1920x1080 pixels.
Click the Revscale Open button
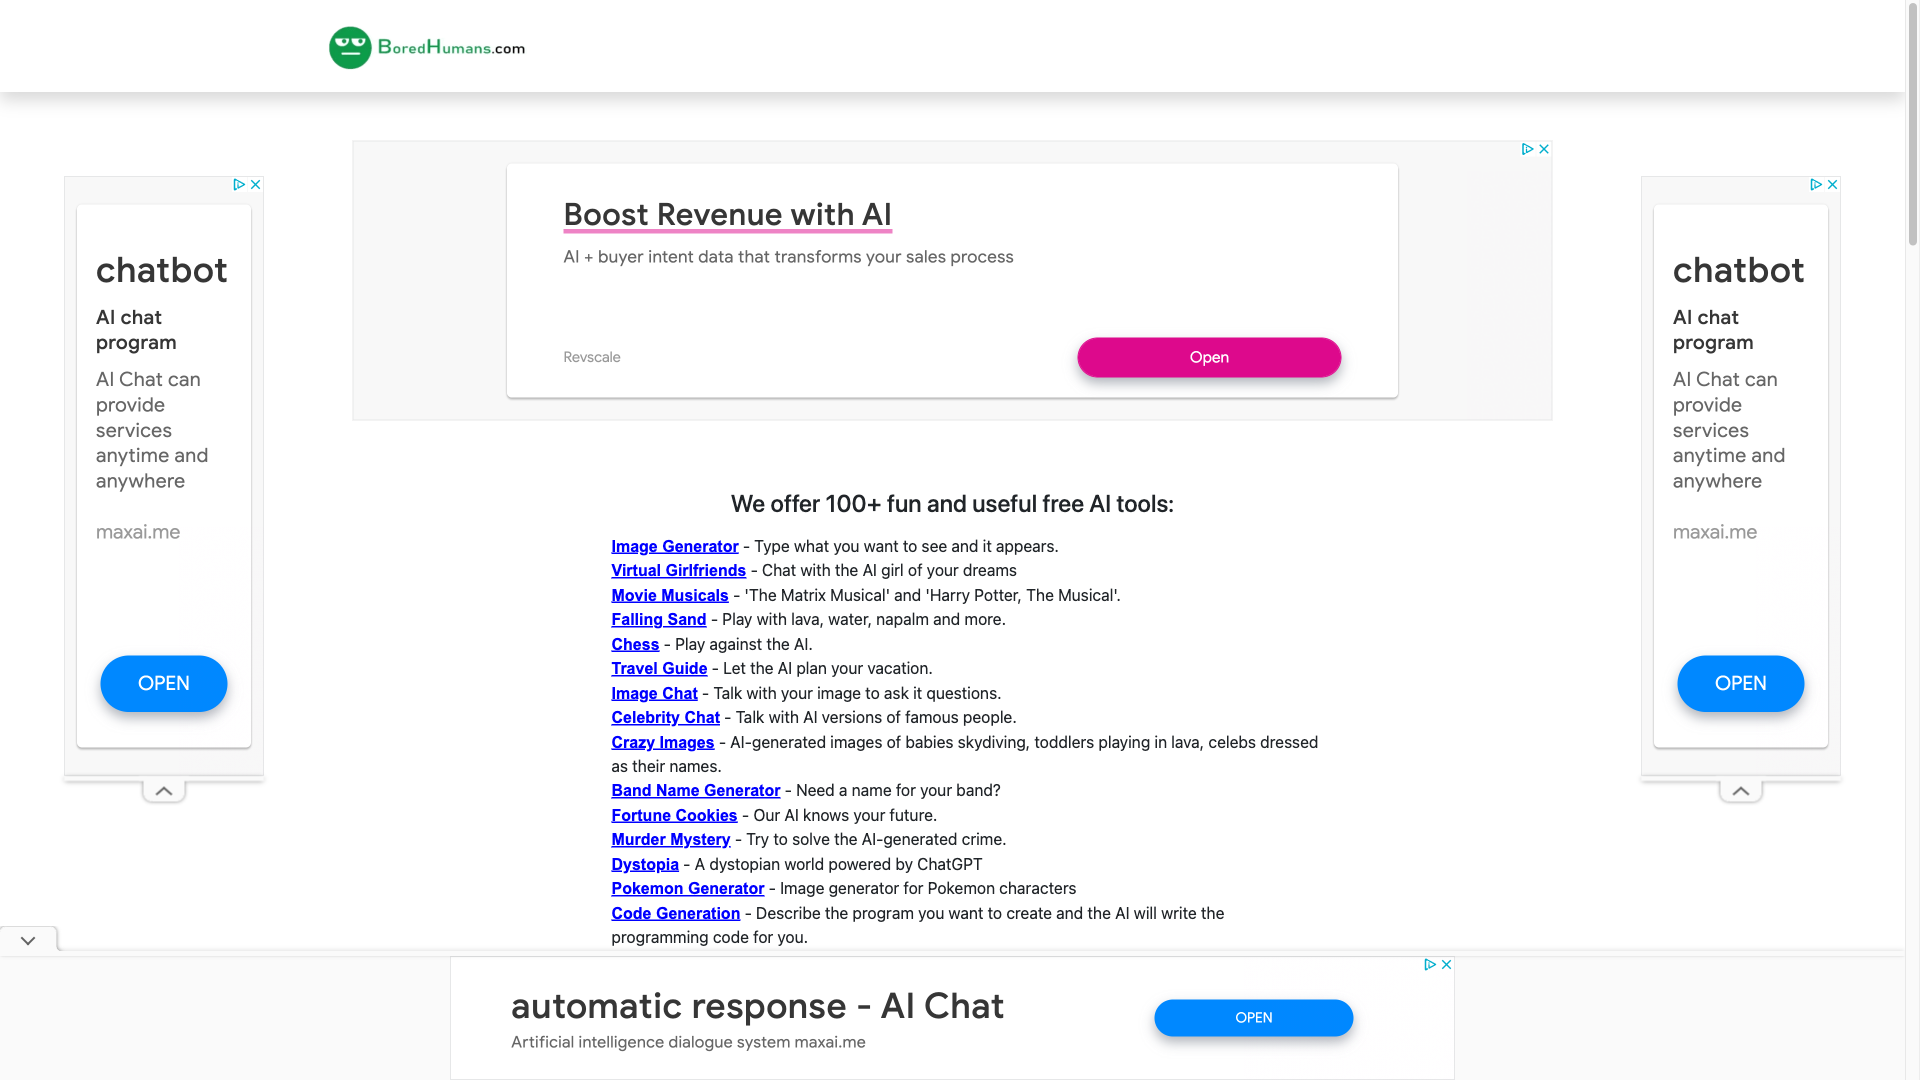click(1209, 357)
